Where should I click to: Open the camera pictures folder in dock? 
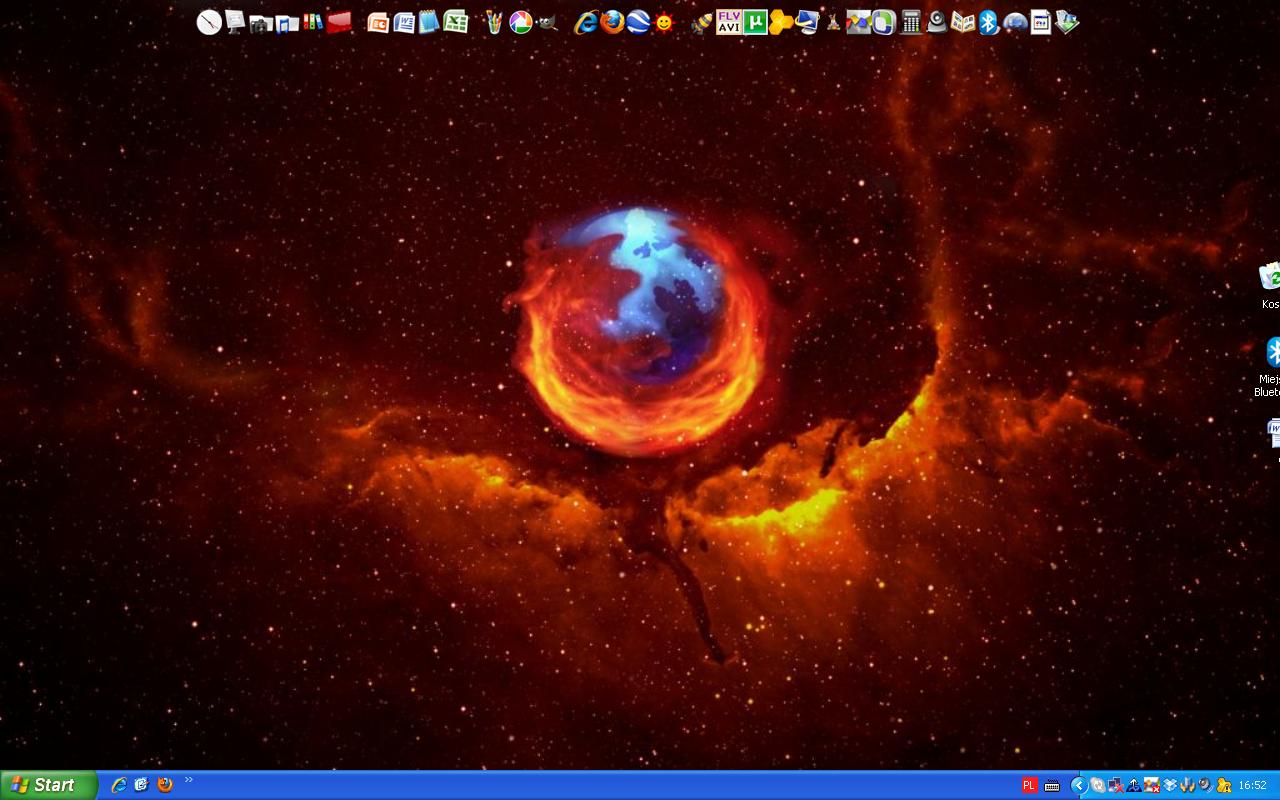click(261, 24)
